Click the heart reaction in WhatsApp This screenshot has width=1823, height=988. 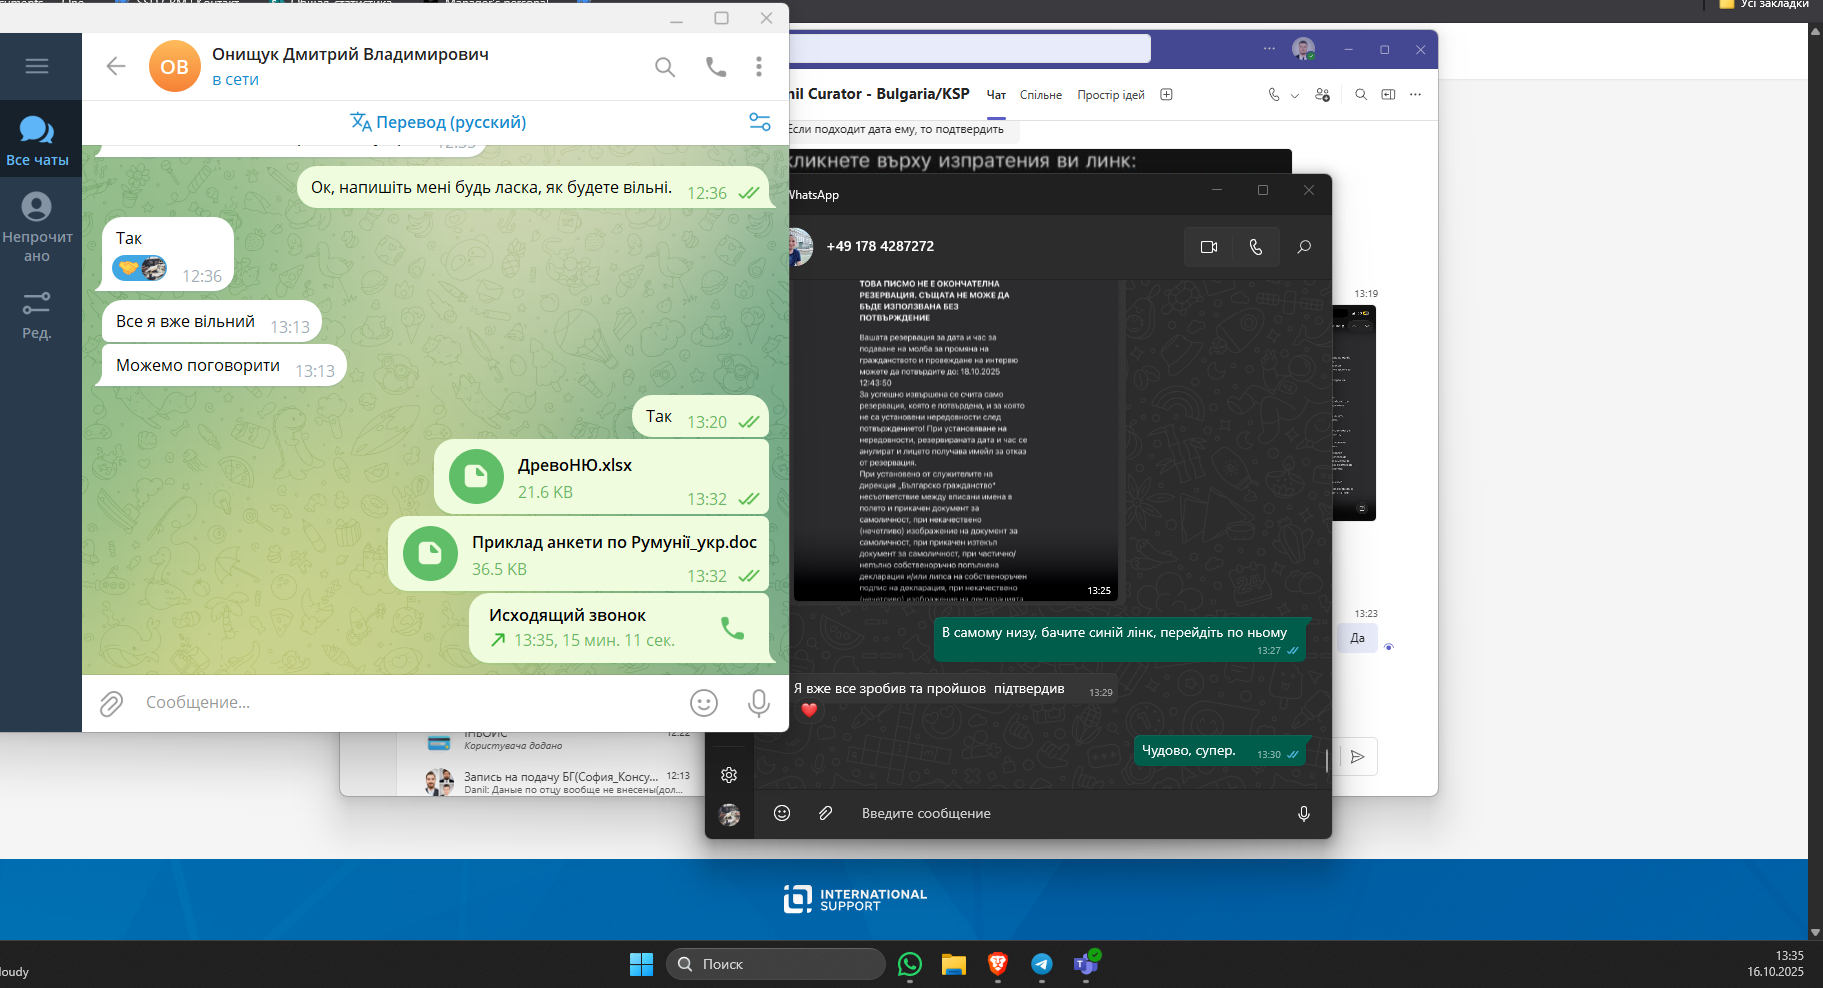[x=809, y=710]
